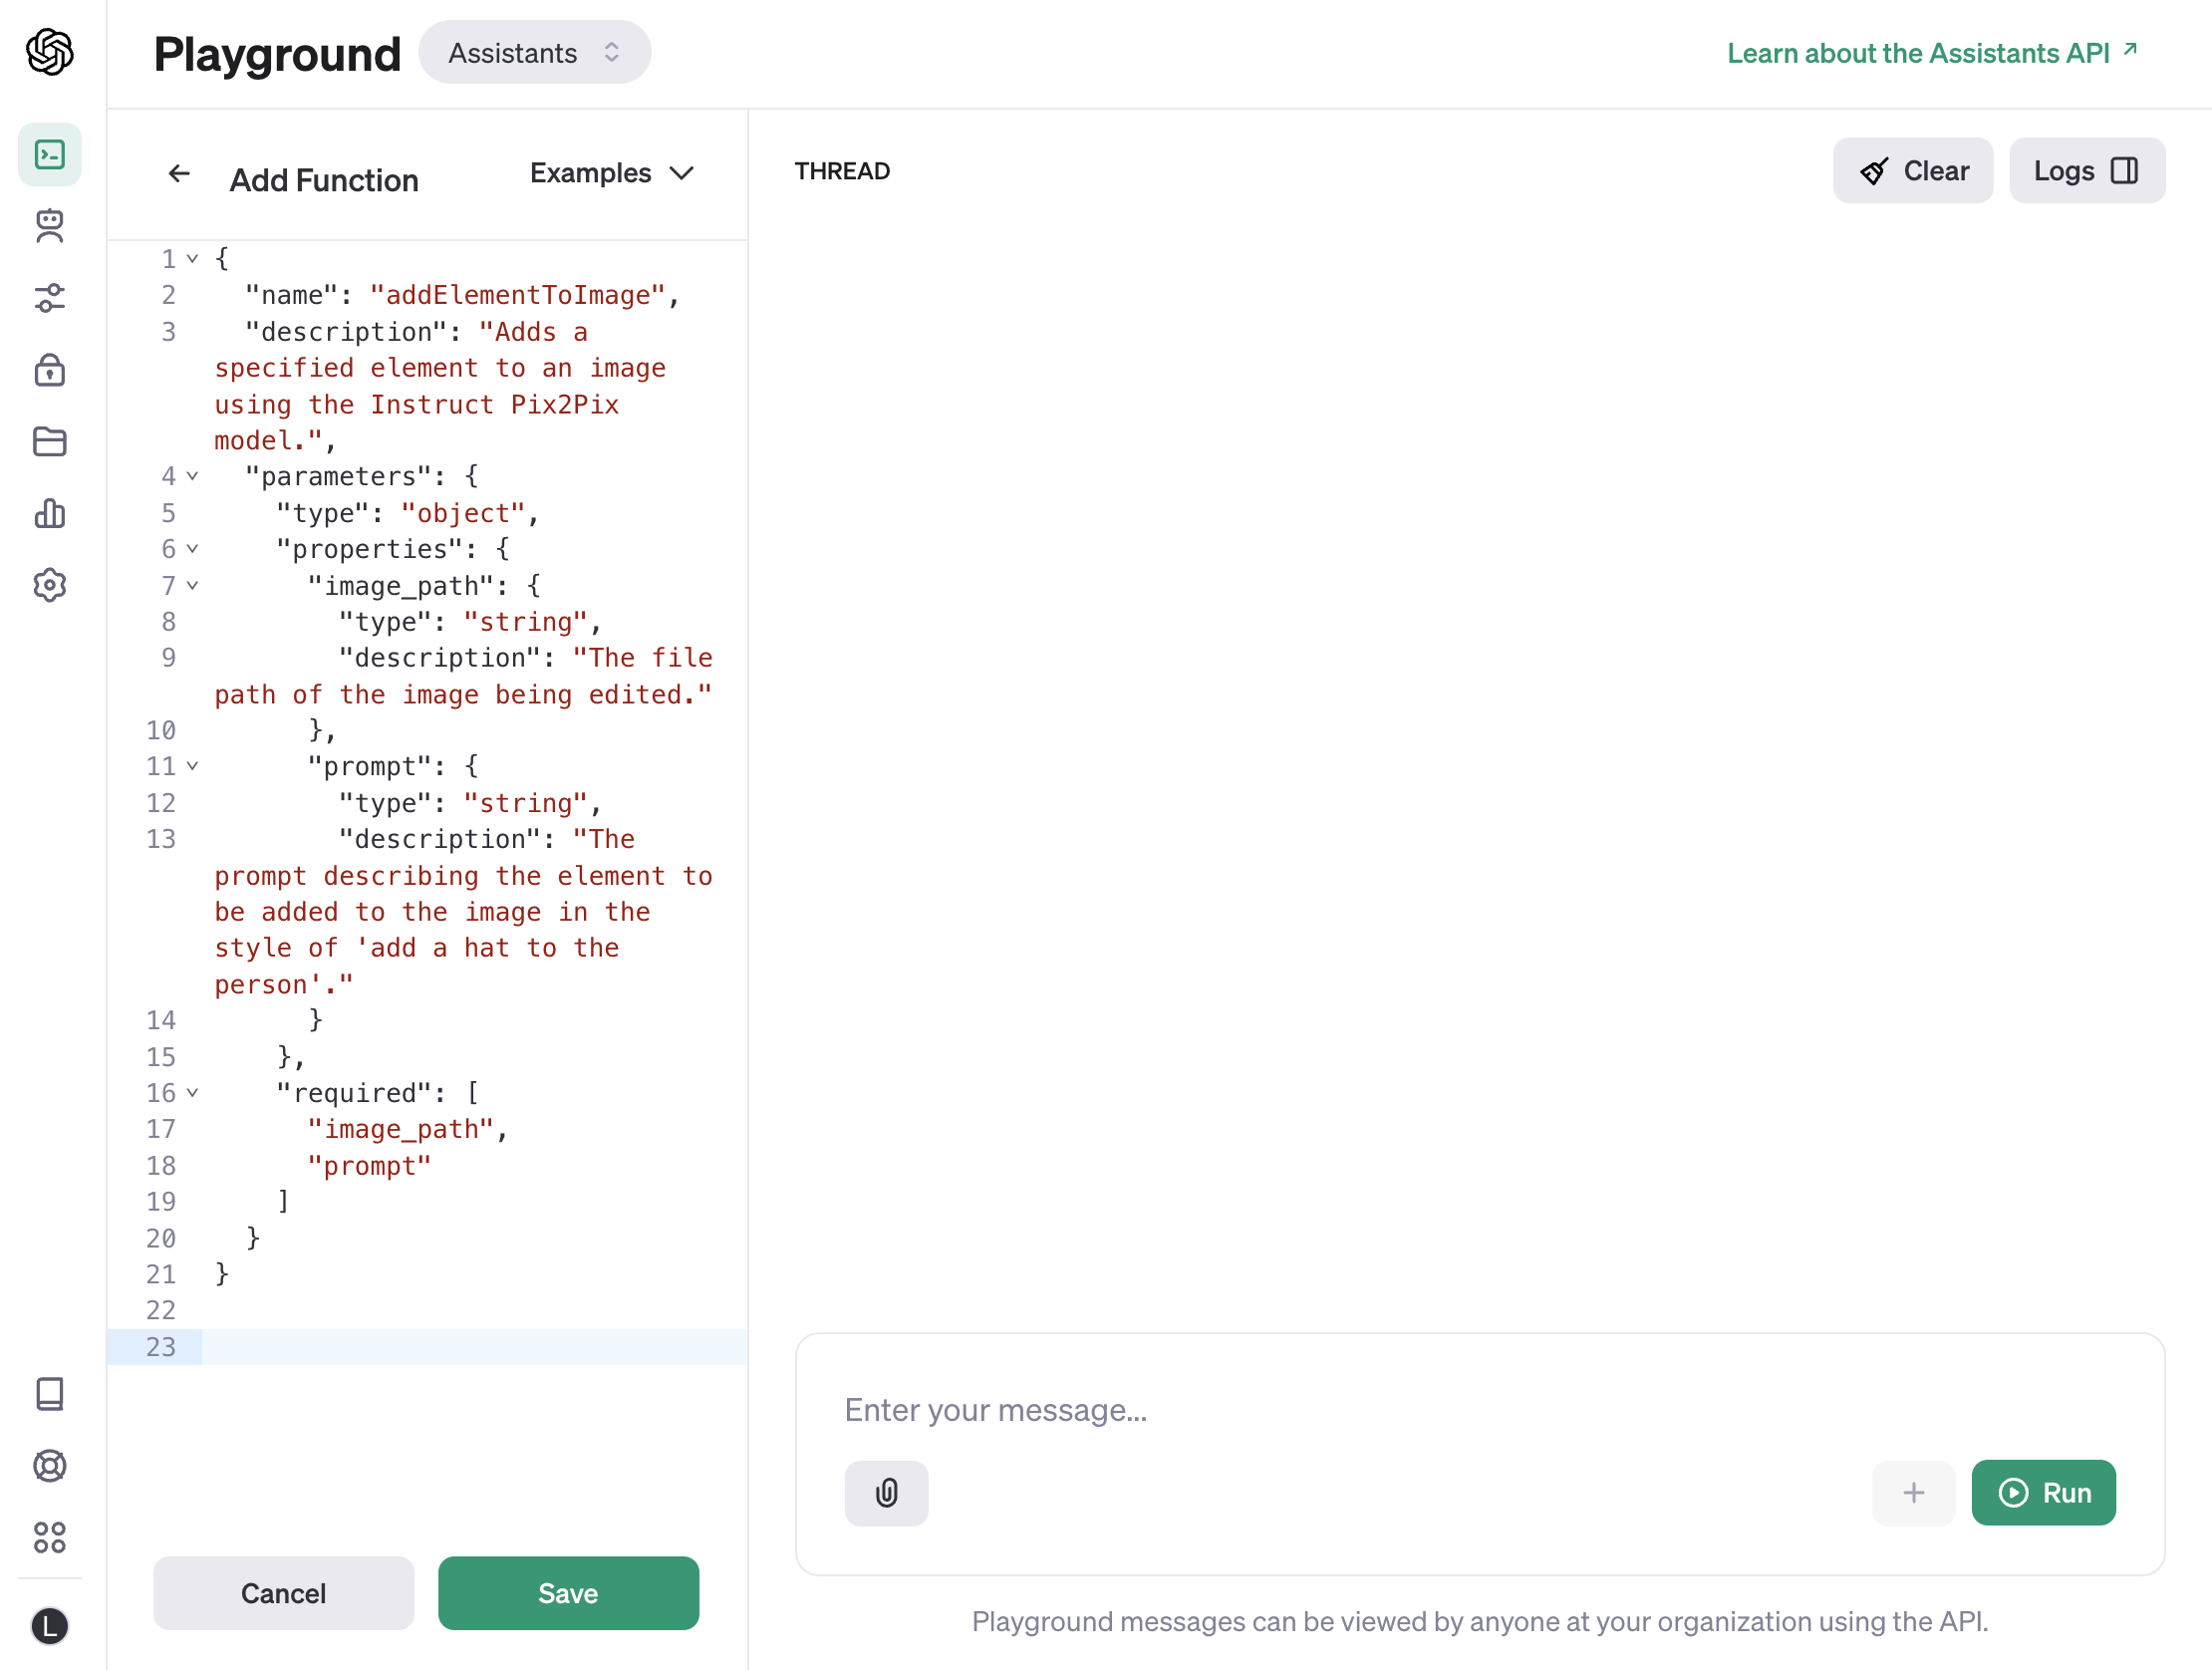Add message with the plus button

tap(1913, 1492)
